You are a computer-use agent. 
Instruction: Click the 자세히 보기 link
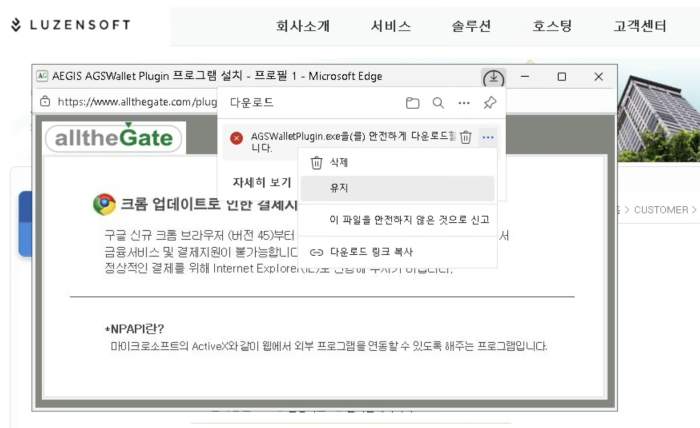[x=261, y=183]
